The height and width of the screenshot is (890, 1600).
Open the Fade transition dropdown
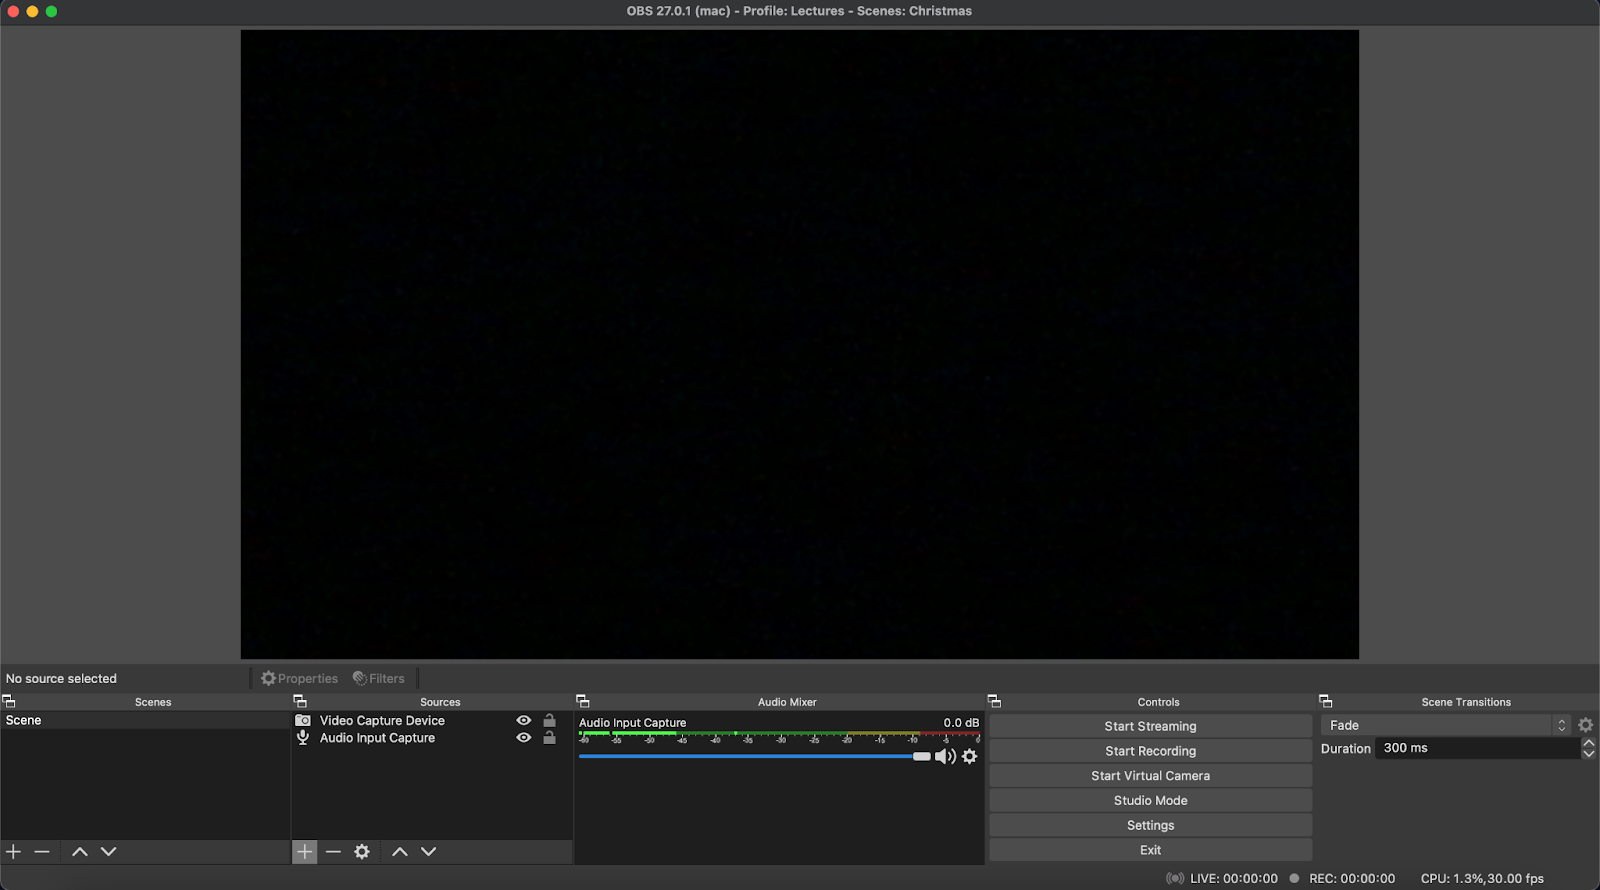coord(1446,725)
